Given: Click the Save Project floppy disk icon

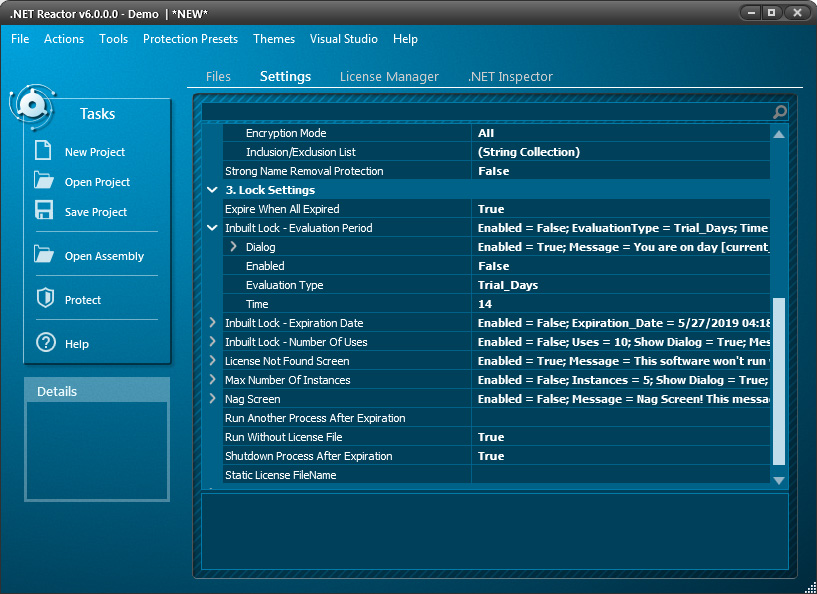Looking at the screenshot, I should (x=43, y=211).
